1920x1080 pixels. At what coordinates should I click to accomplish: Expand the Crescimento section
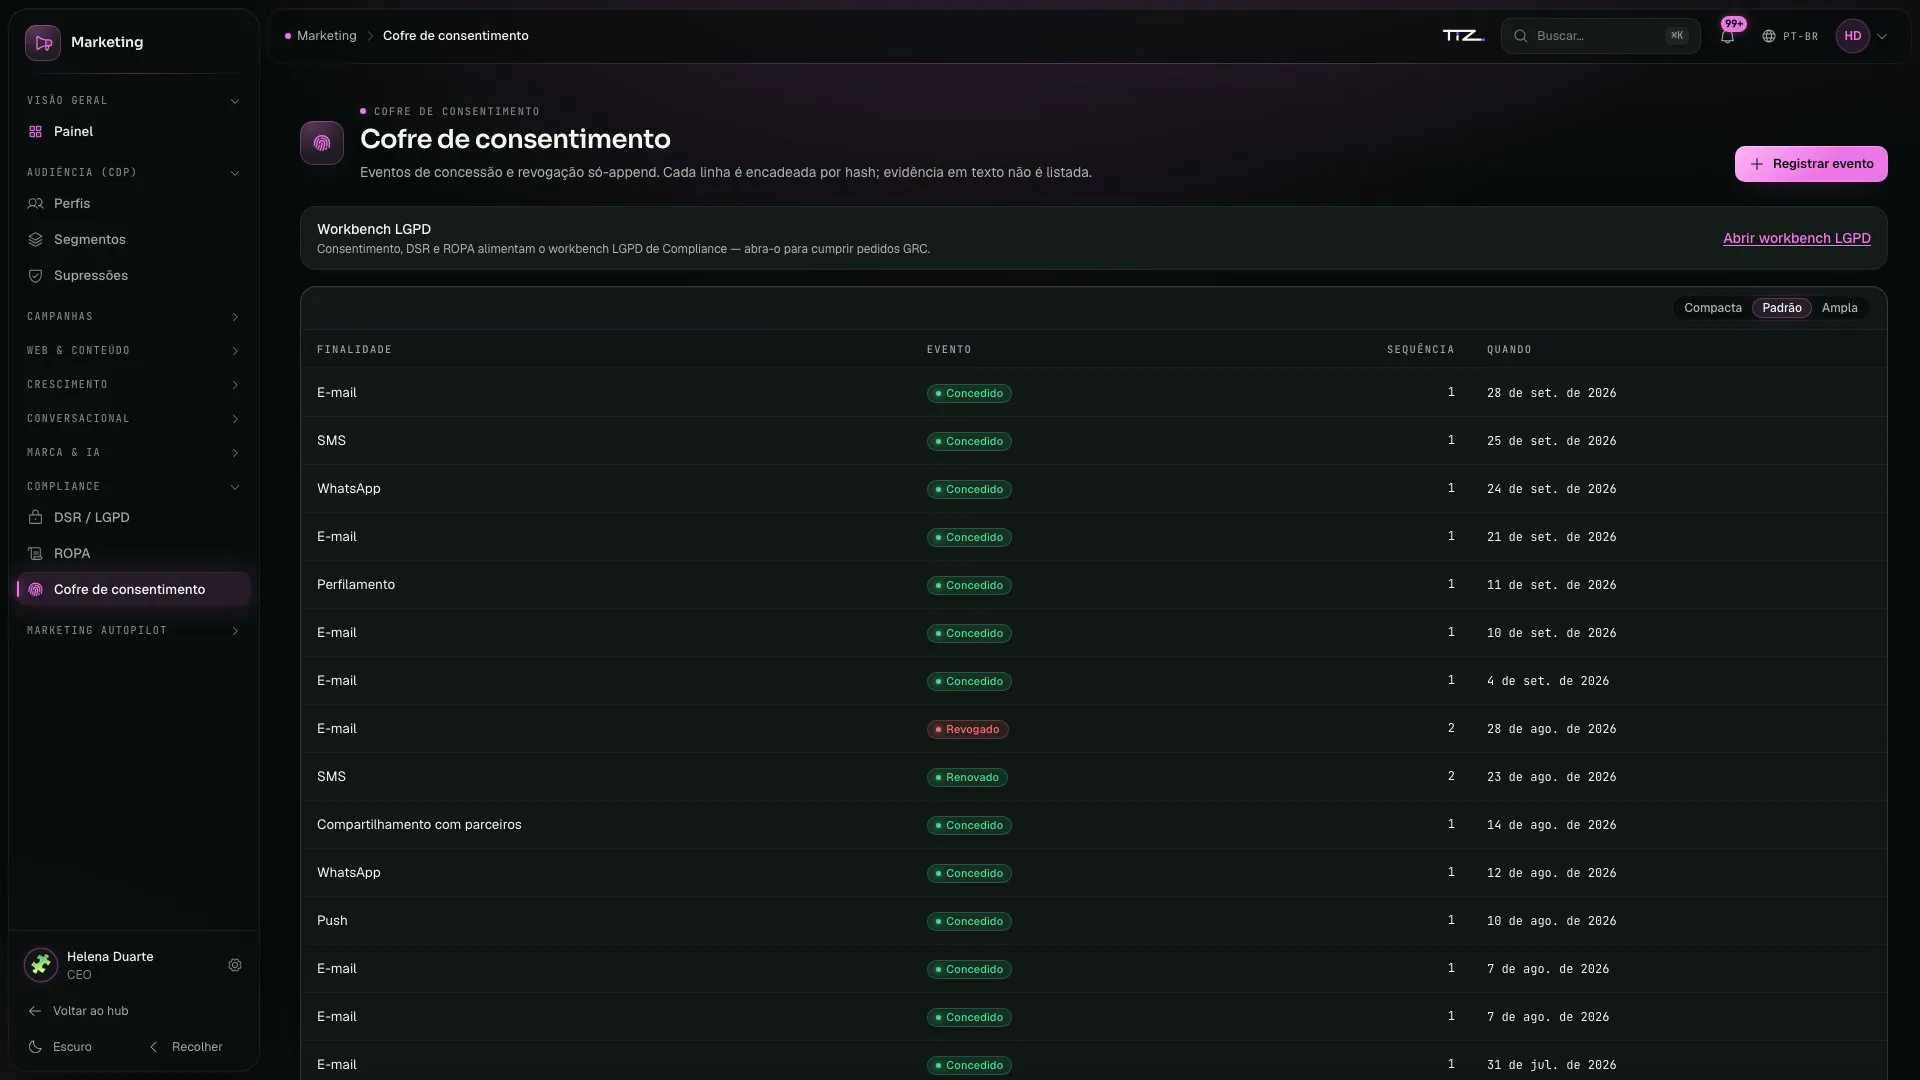pos(134,385)
